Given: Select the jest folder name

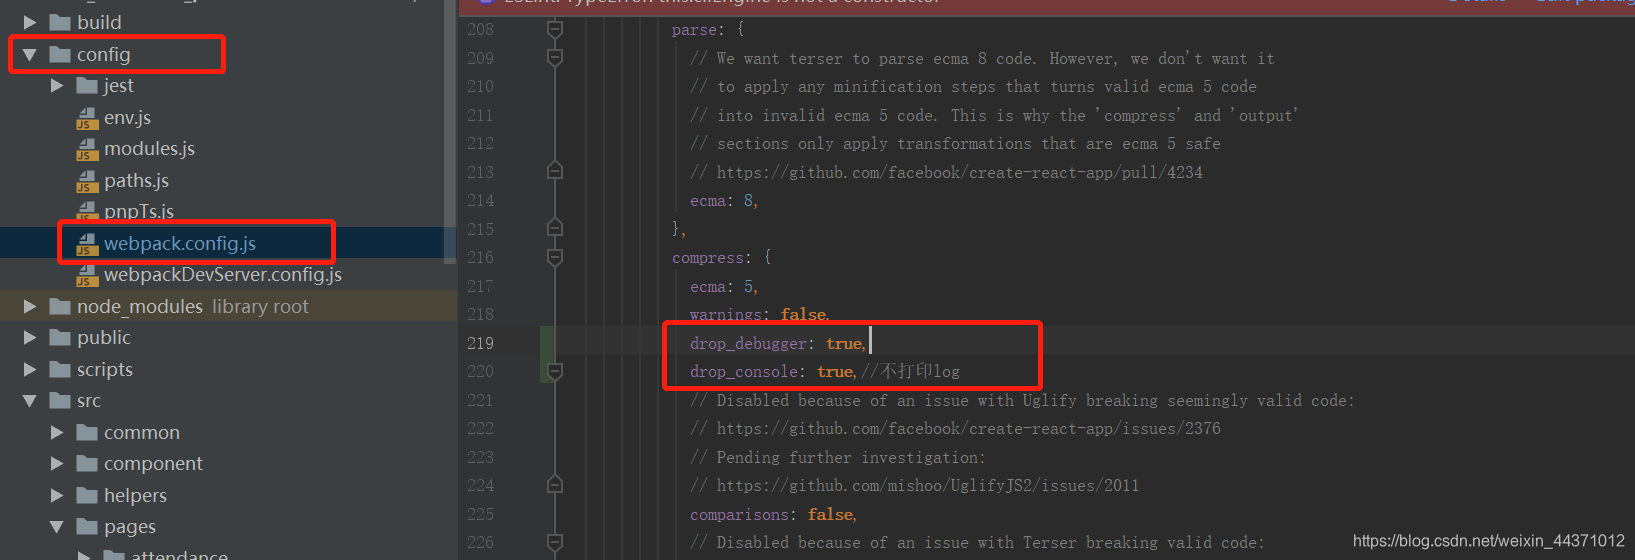Looking at the screenshot, I should [119, 86].
